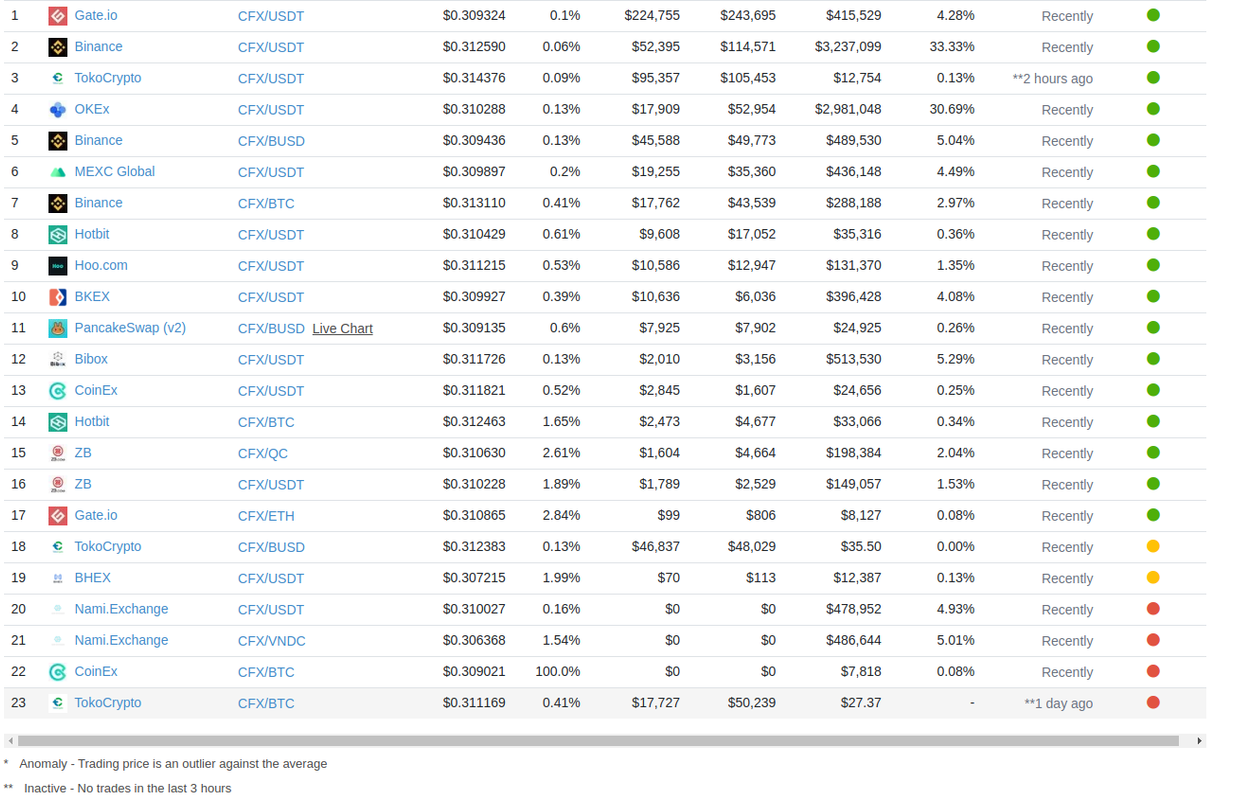Click the Nami.Exchange logo in row 20
Screen dimensions: 1252x800
[x=58, y=610]
